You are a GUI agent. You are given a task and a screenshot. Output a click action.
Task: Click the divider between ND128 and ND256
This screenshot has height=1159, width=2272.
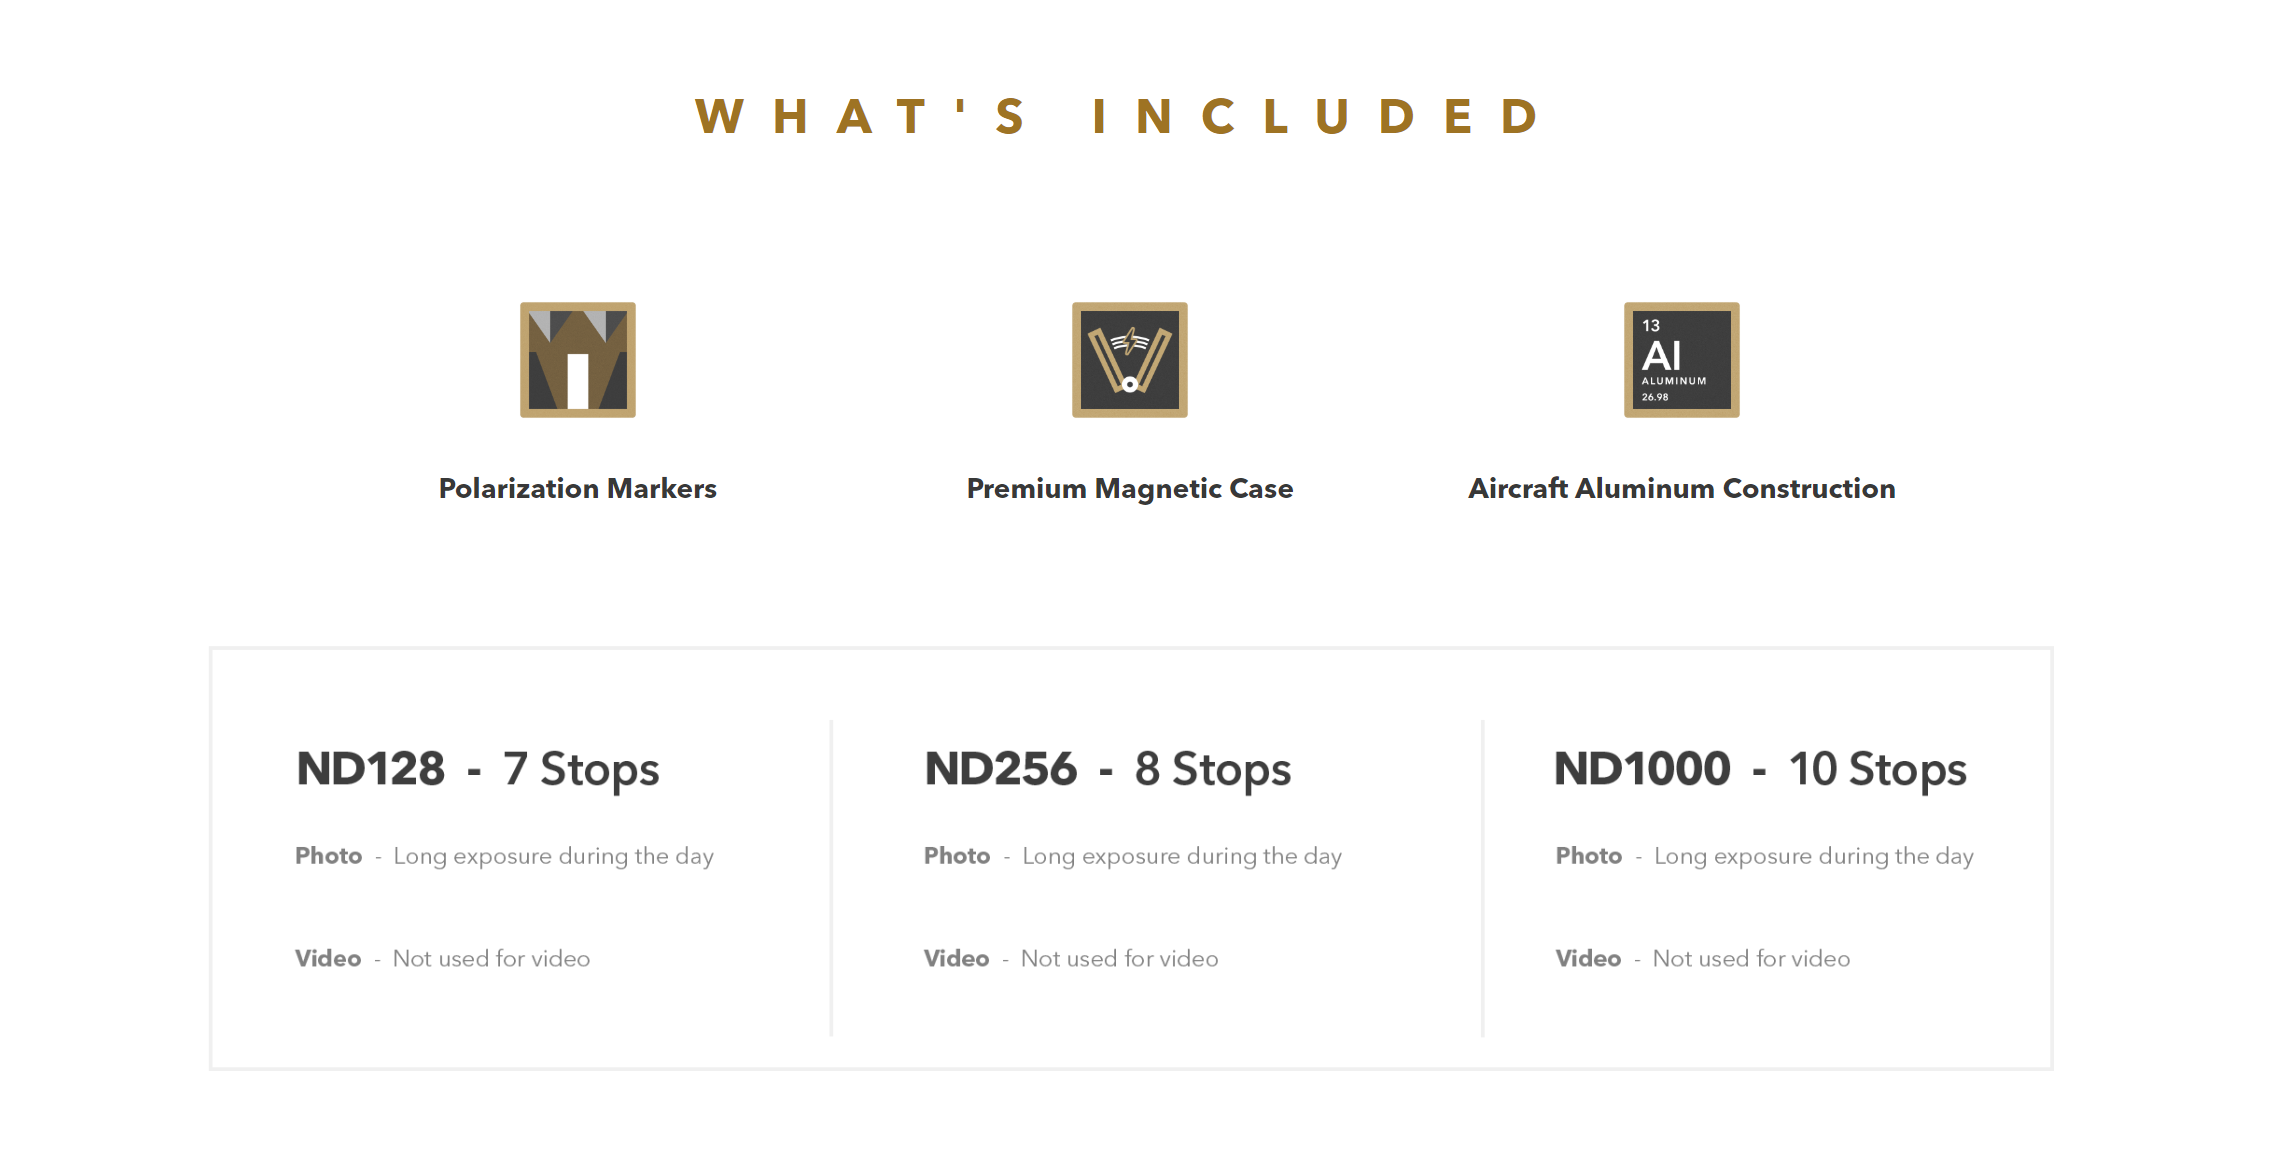tap(831, 878)
